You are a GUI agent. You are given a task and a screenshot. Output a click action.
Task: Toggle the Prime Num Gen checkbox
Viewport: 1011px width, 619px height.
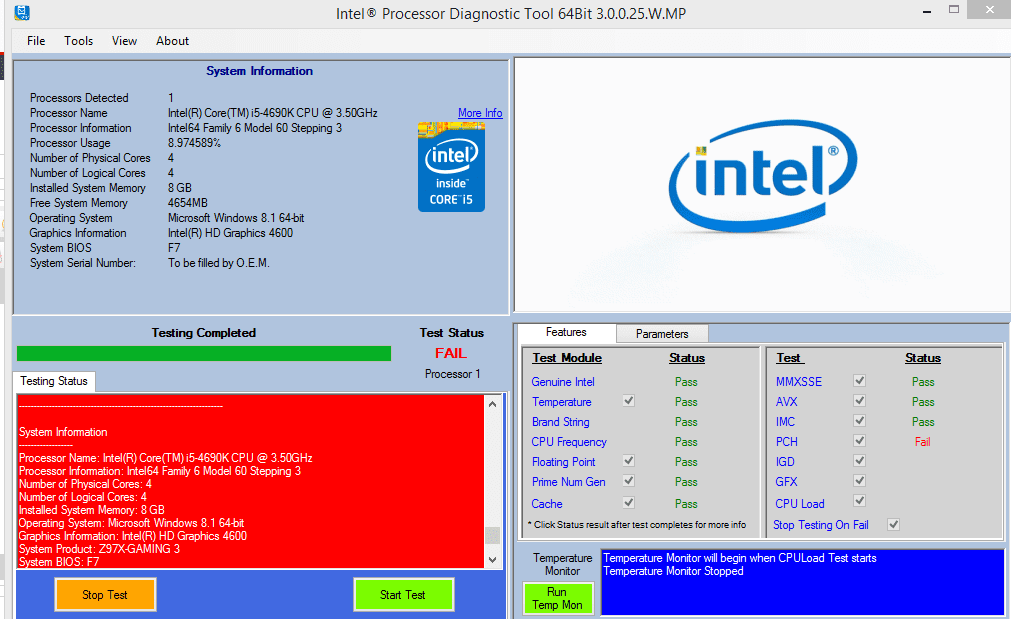tap(629, 480)
